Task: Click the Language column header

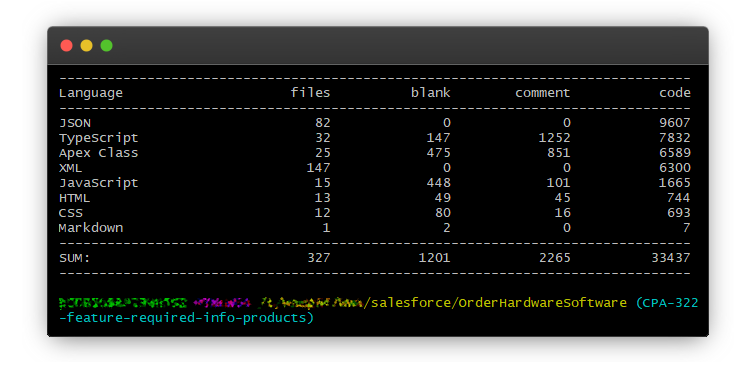Action: (91, 93)
